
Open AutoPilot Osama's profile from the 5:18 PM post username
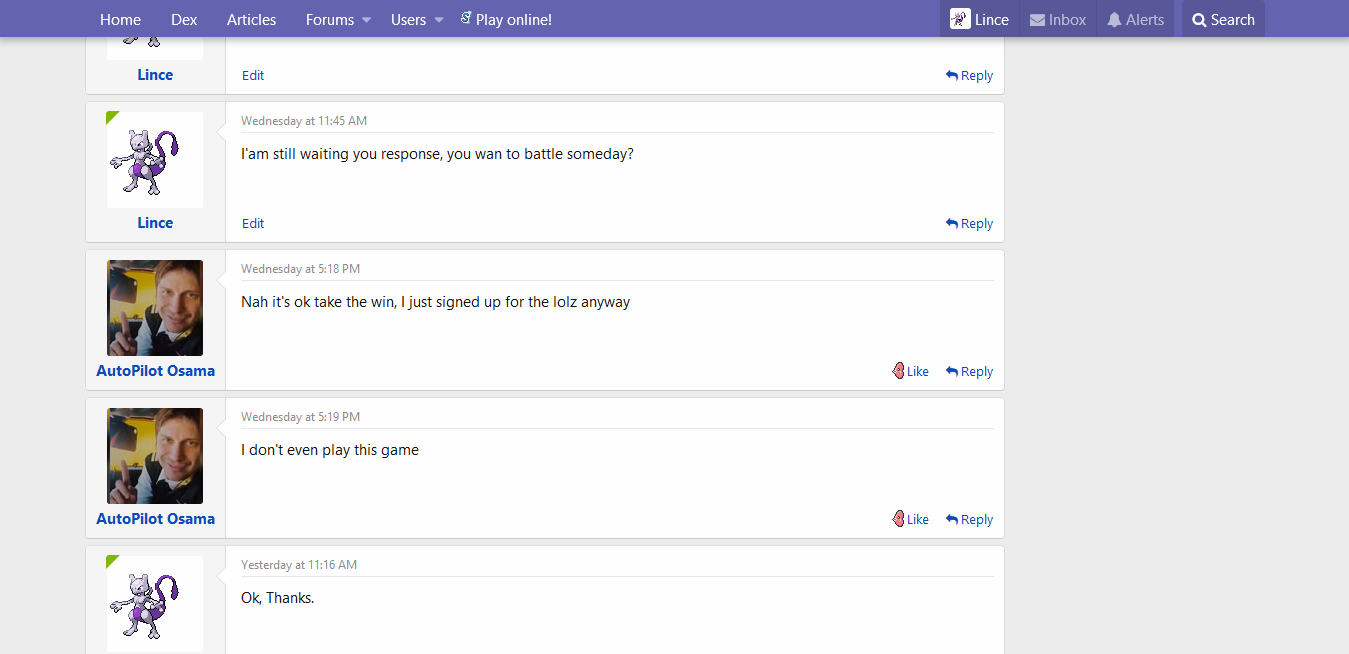click(155, 371)
